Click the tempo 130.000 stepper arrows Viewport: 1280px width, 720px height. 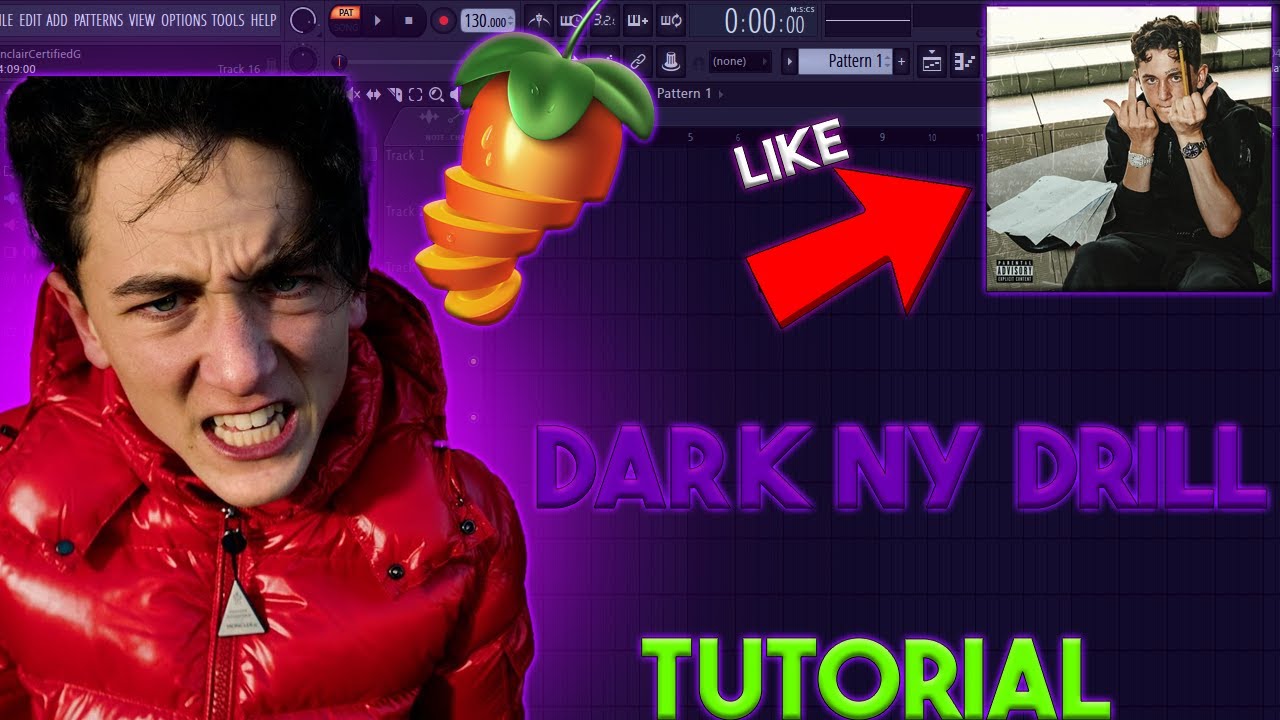click(511, 20)
